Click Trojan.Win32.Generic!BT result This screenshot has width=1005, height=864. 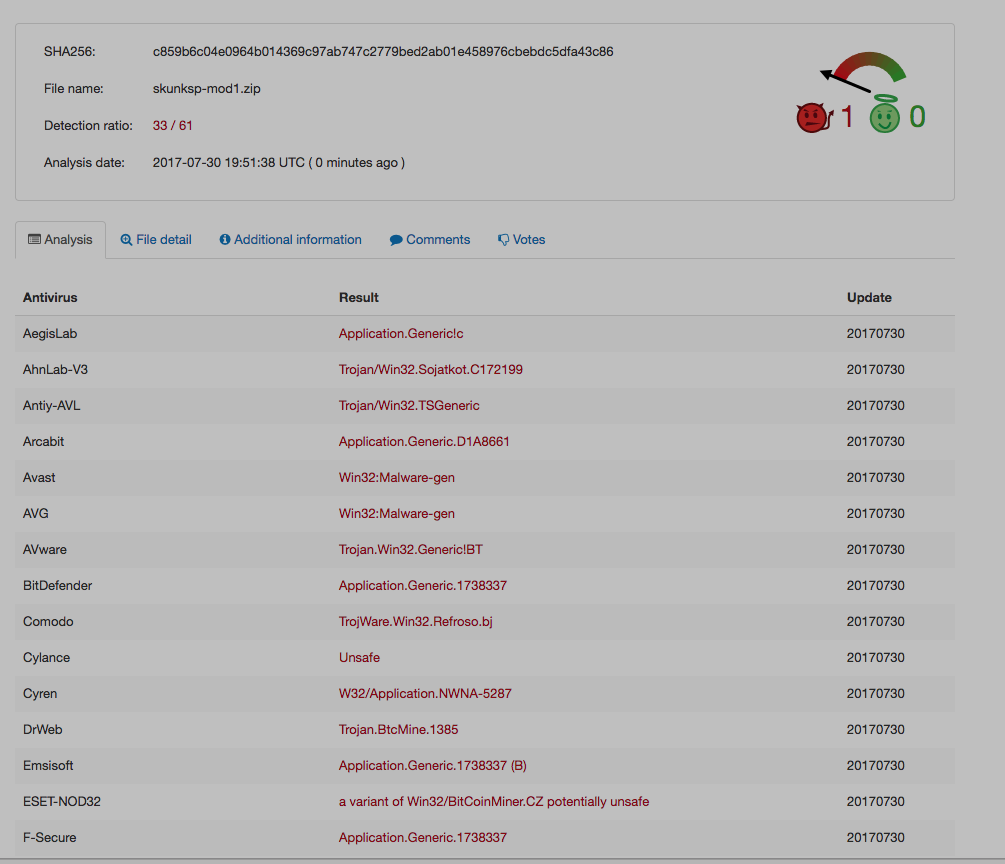click(x=411, y=549)
